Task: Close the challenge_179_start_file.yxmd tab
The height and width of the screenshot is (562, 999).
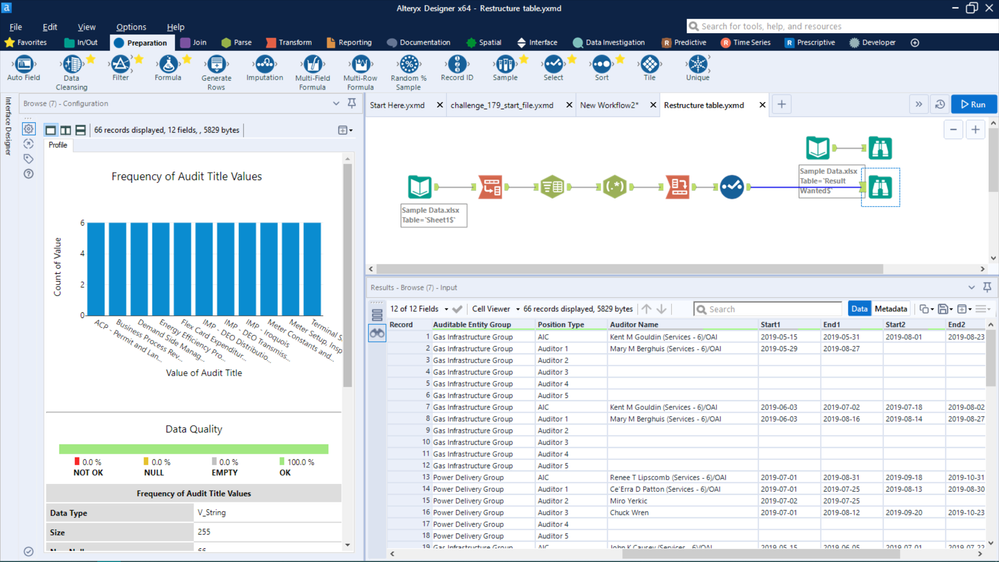Action: 569,105
